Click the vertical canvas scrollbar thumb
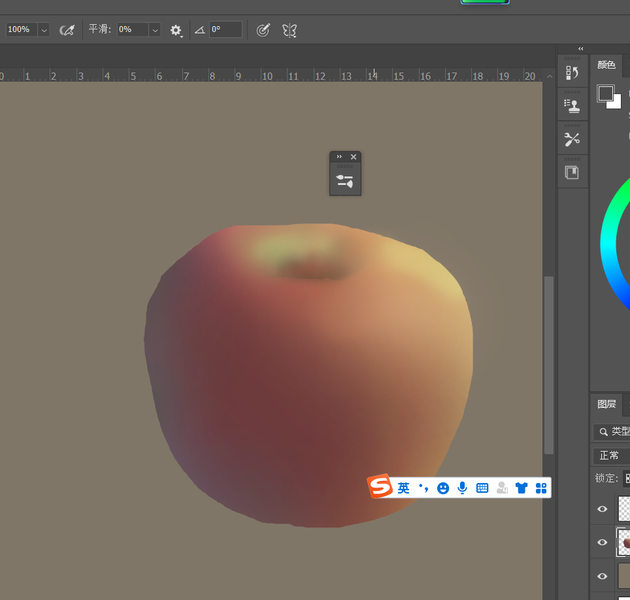The image size is (630, 600). pos(548,365)
